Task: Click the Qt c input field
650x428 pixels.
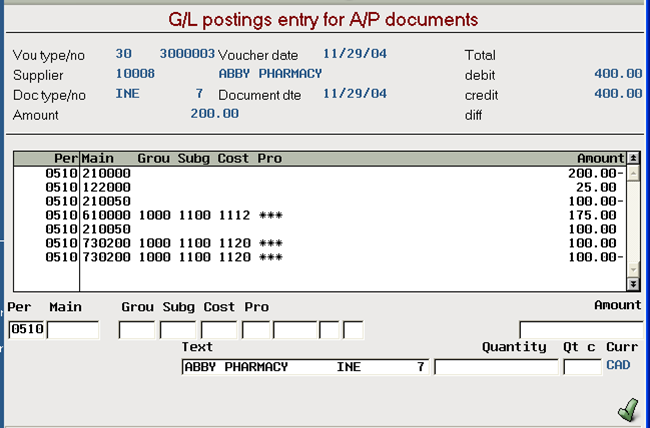Action: point(582,367)
